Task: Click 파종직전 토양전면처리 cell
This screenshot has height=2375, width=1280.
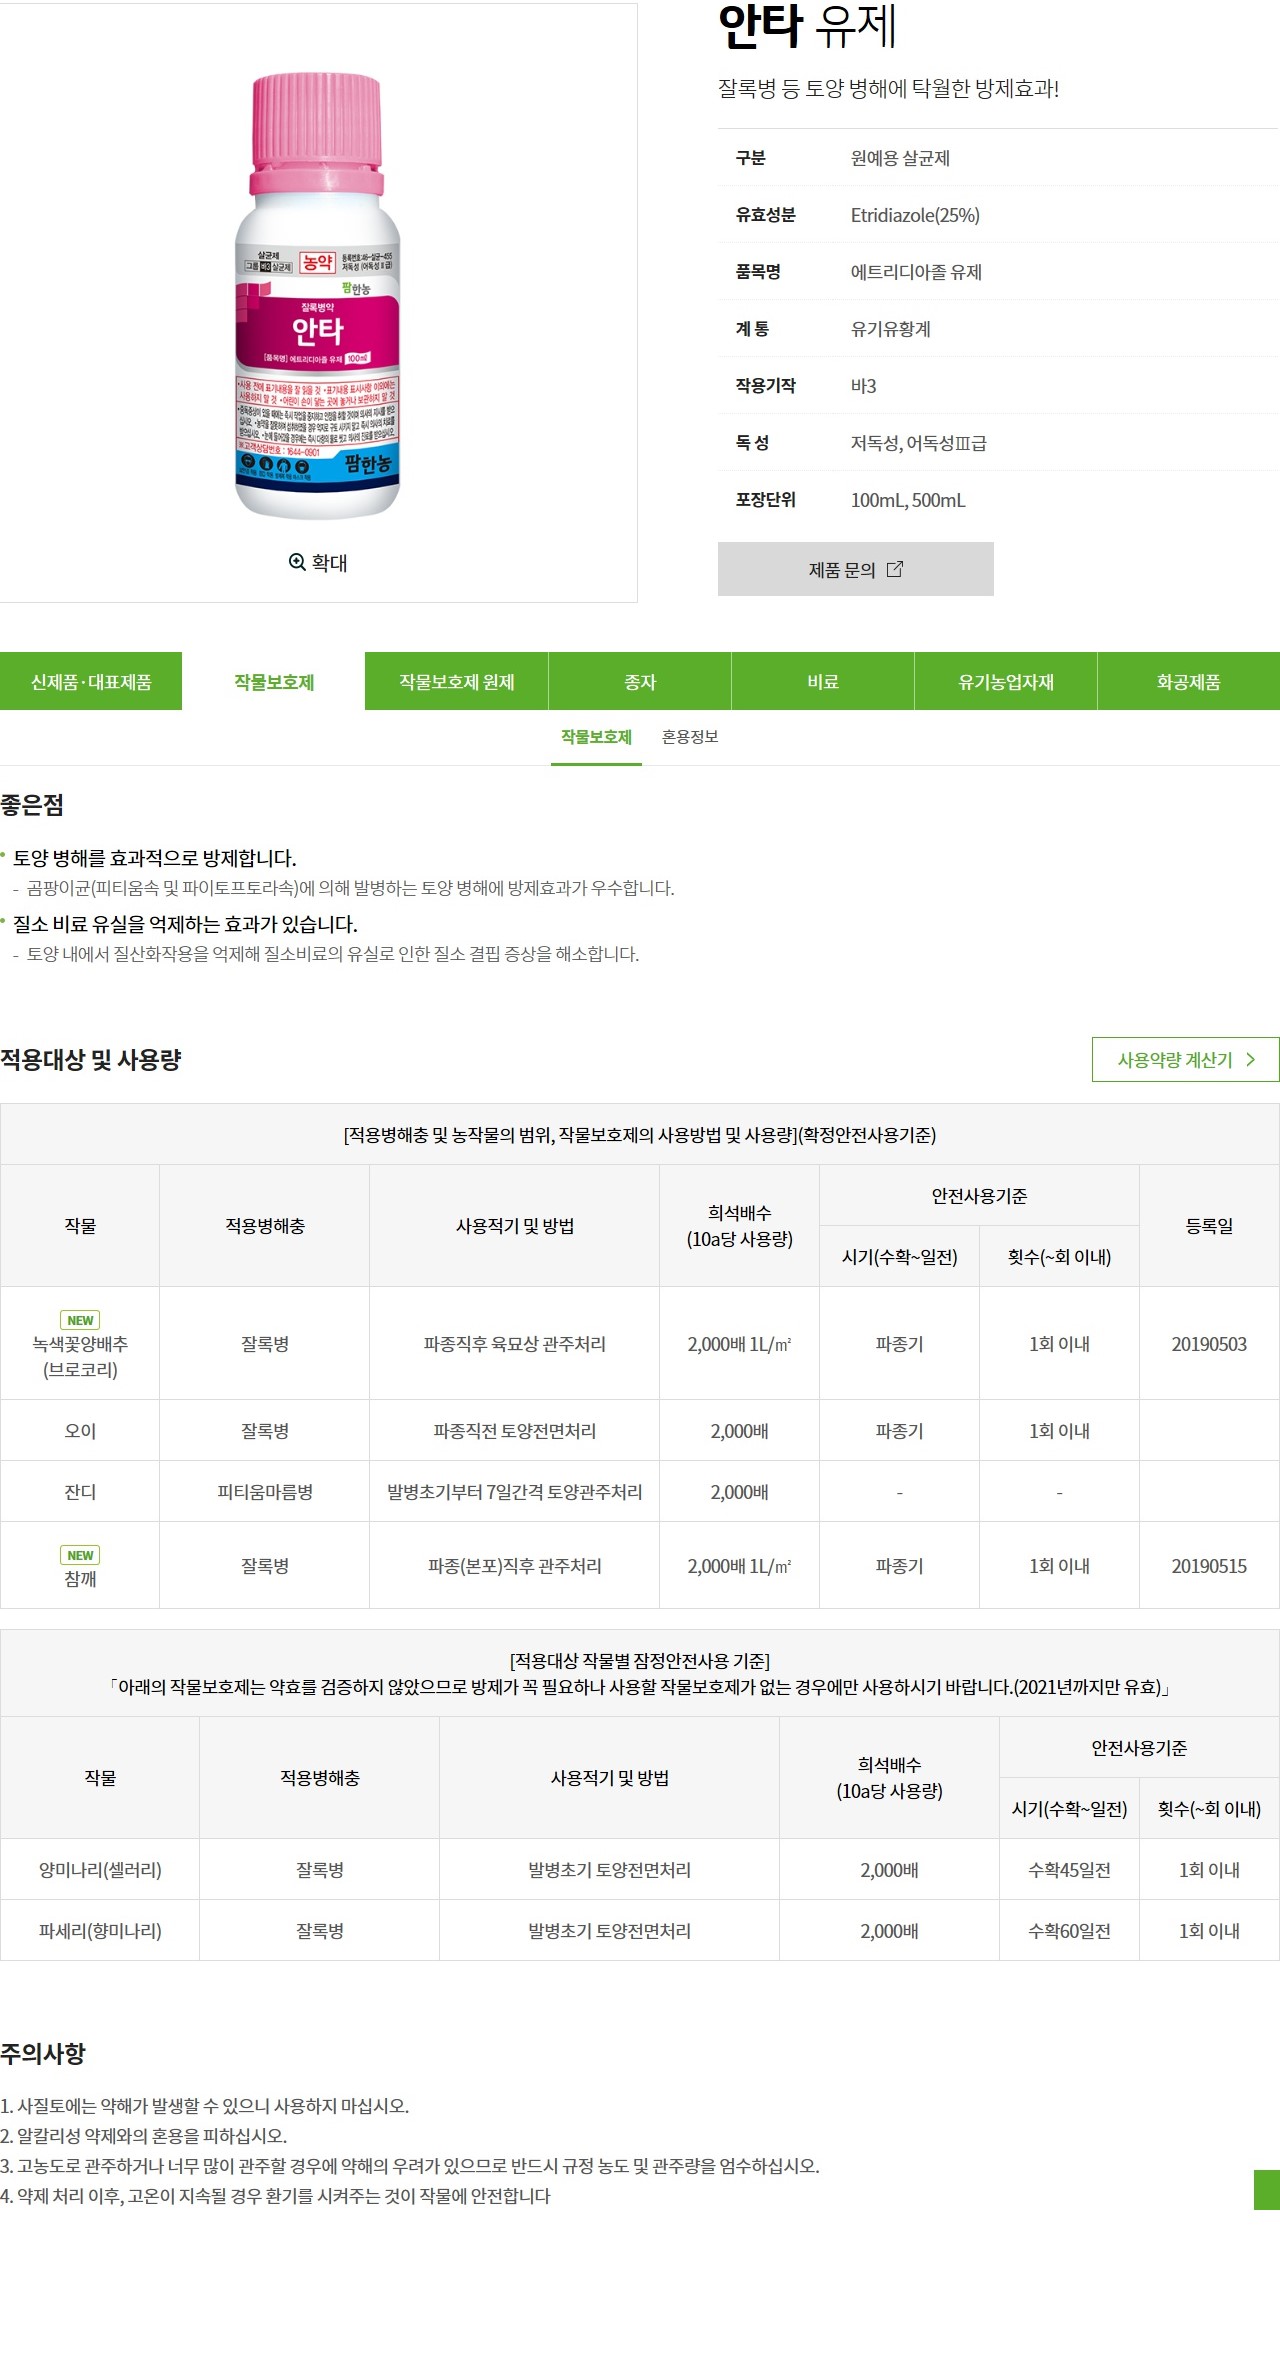Action: (x=515, y=1431)
